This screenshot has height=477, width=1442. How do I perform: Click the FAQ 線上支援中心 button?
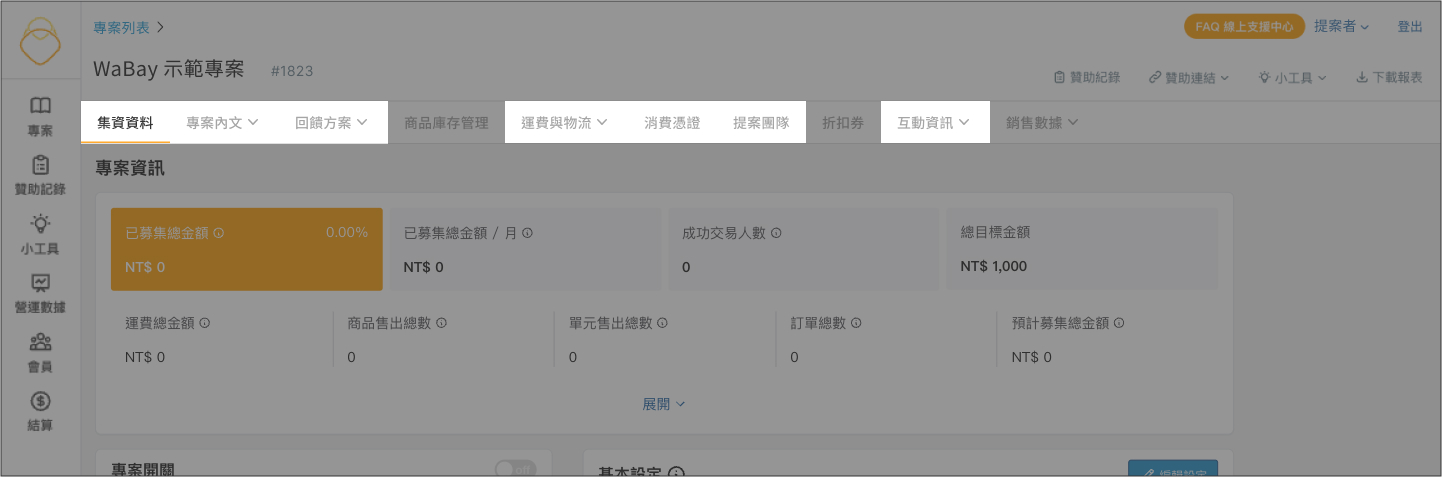pyautogui.click(x=1244, y=27)
